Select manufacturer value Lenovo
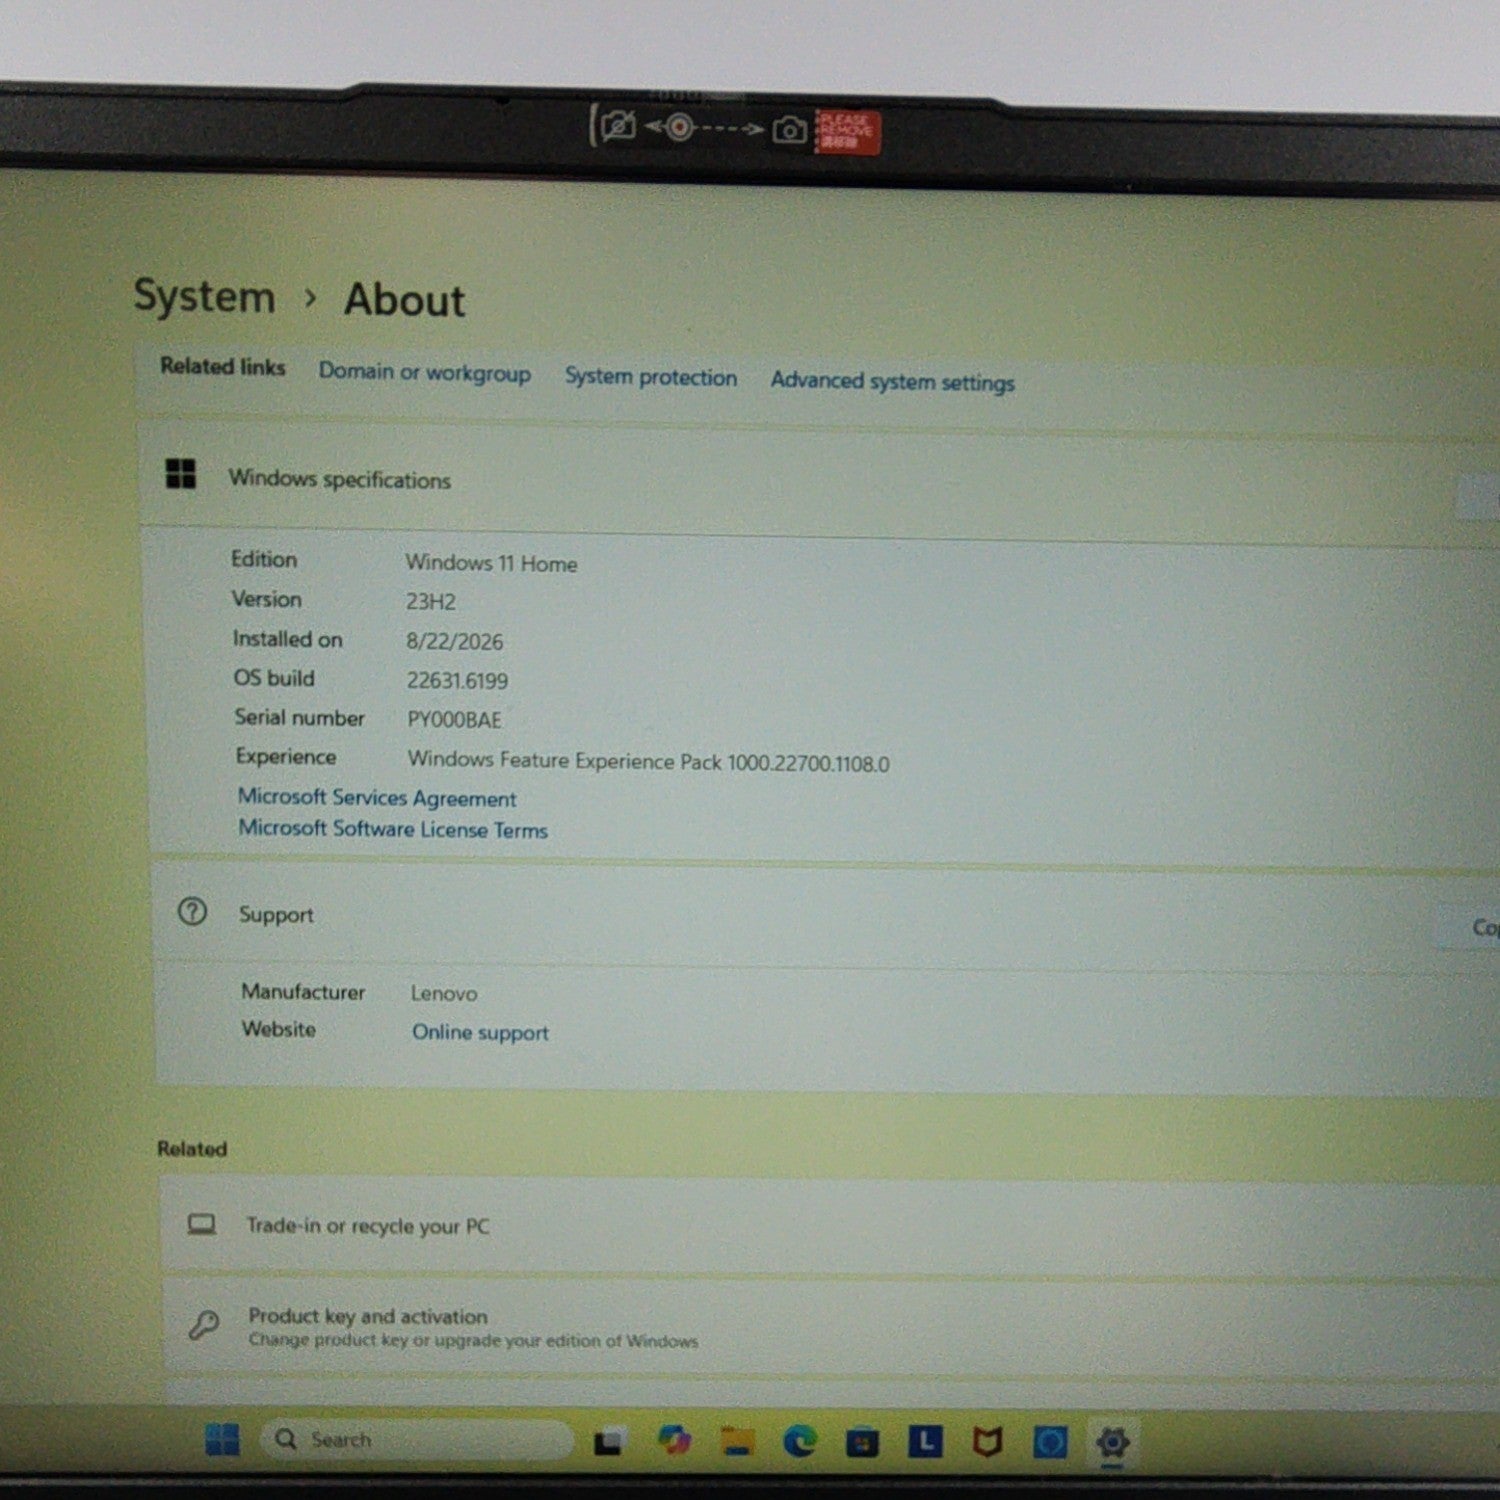Screen dimensions: 1500x1500 [x=444, y=993]
